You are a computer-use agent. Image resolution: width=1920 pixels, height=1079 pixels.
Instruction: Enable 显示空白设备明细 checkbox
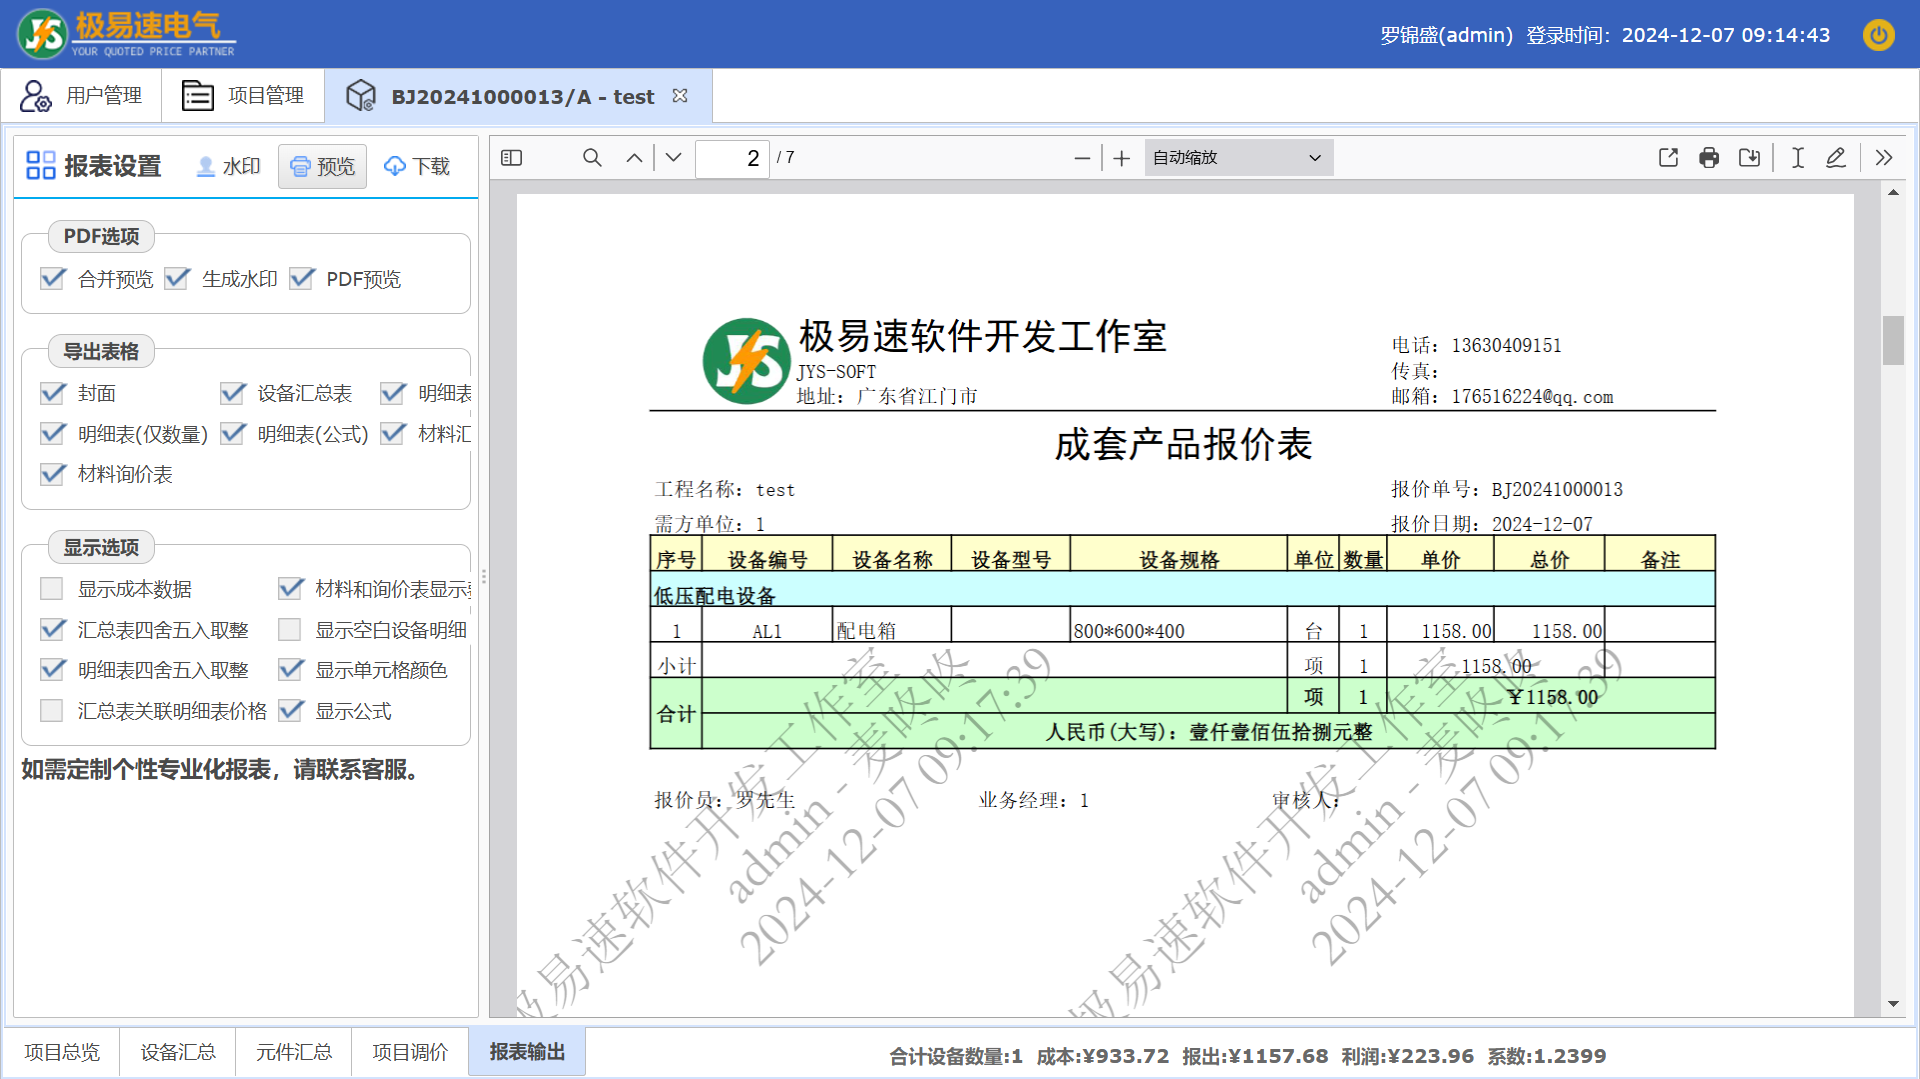coord(290,630)
